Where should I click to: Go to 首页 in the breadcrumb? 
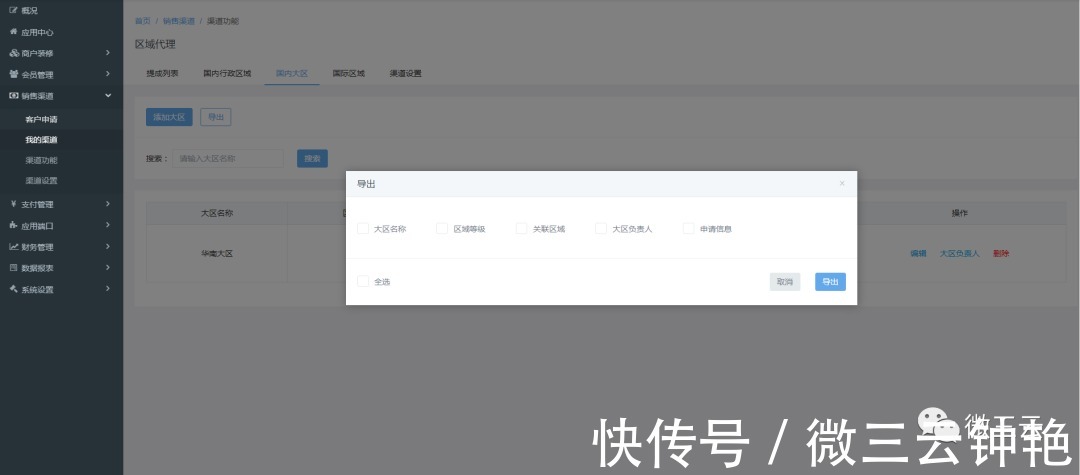[x=143, y=21]
